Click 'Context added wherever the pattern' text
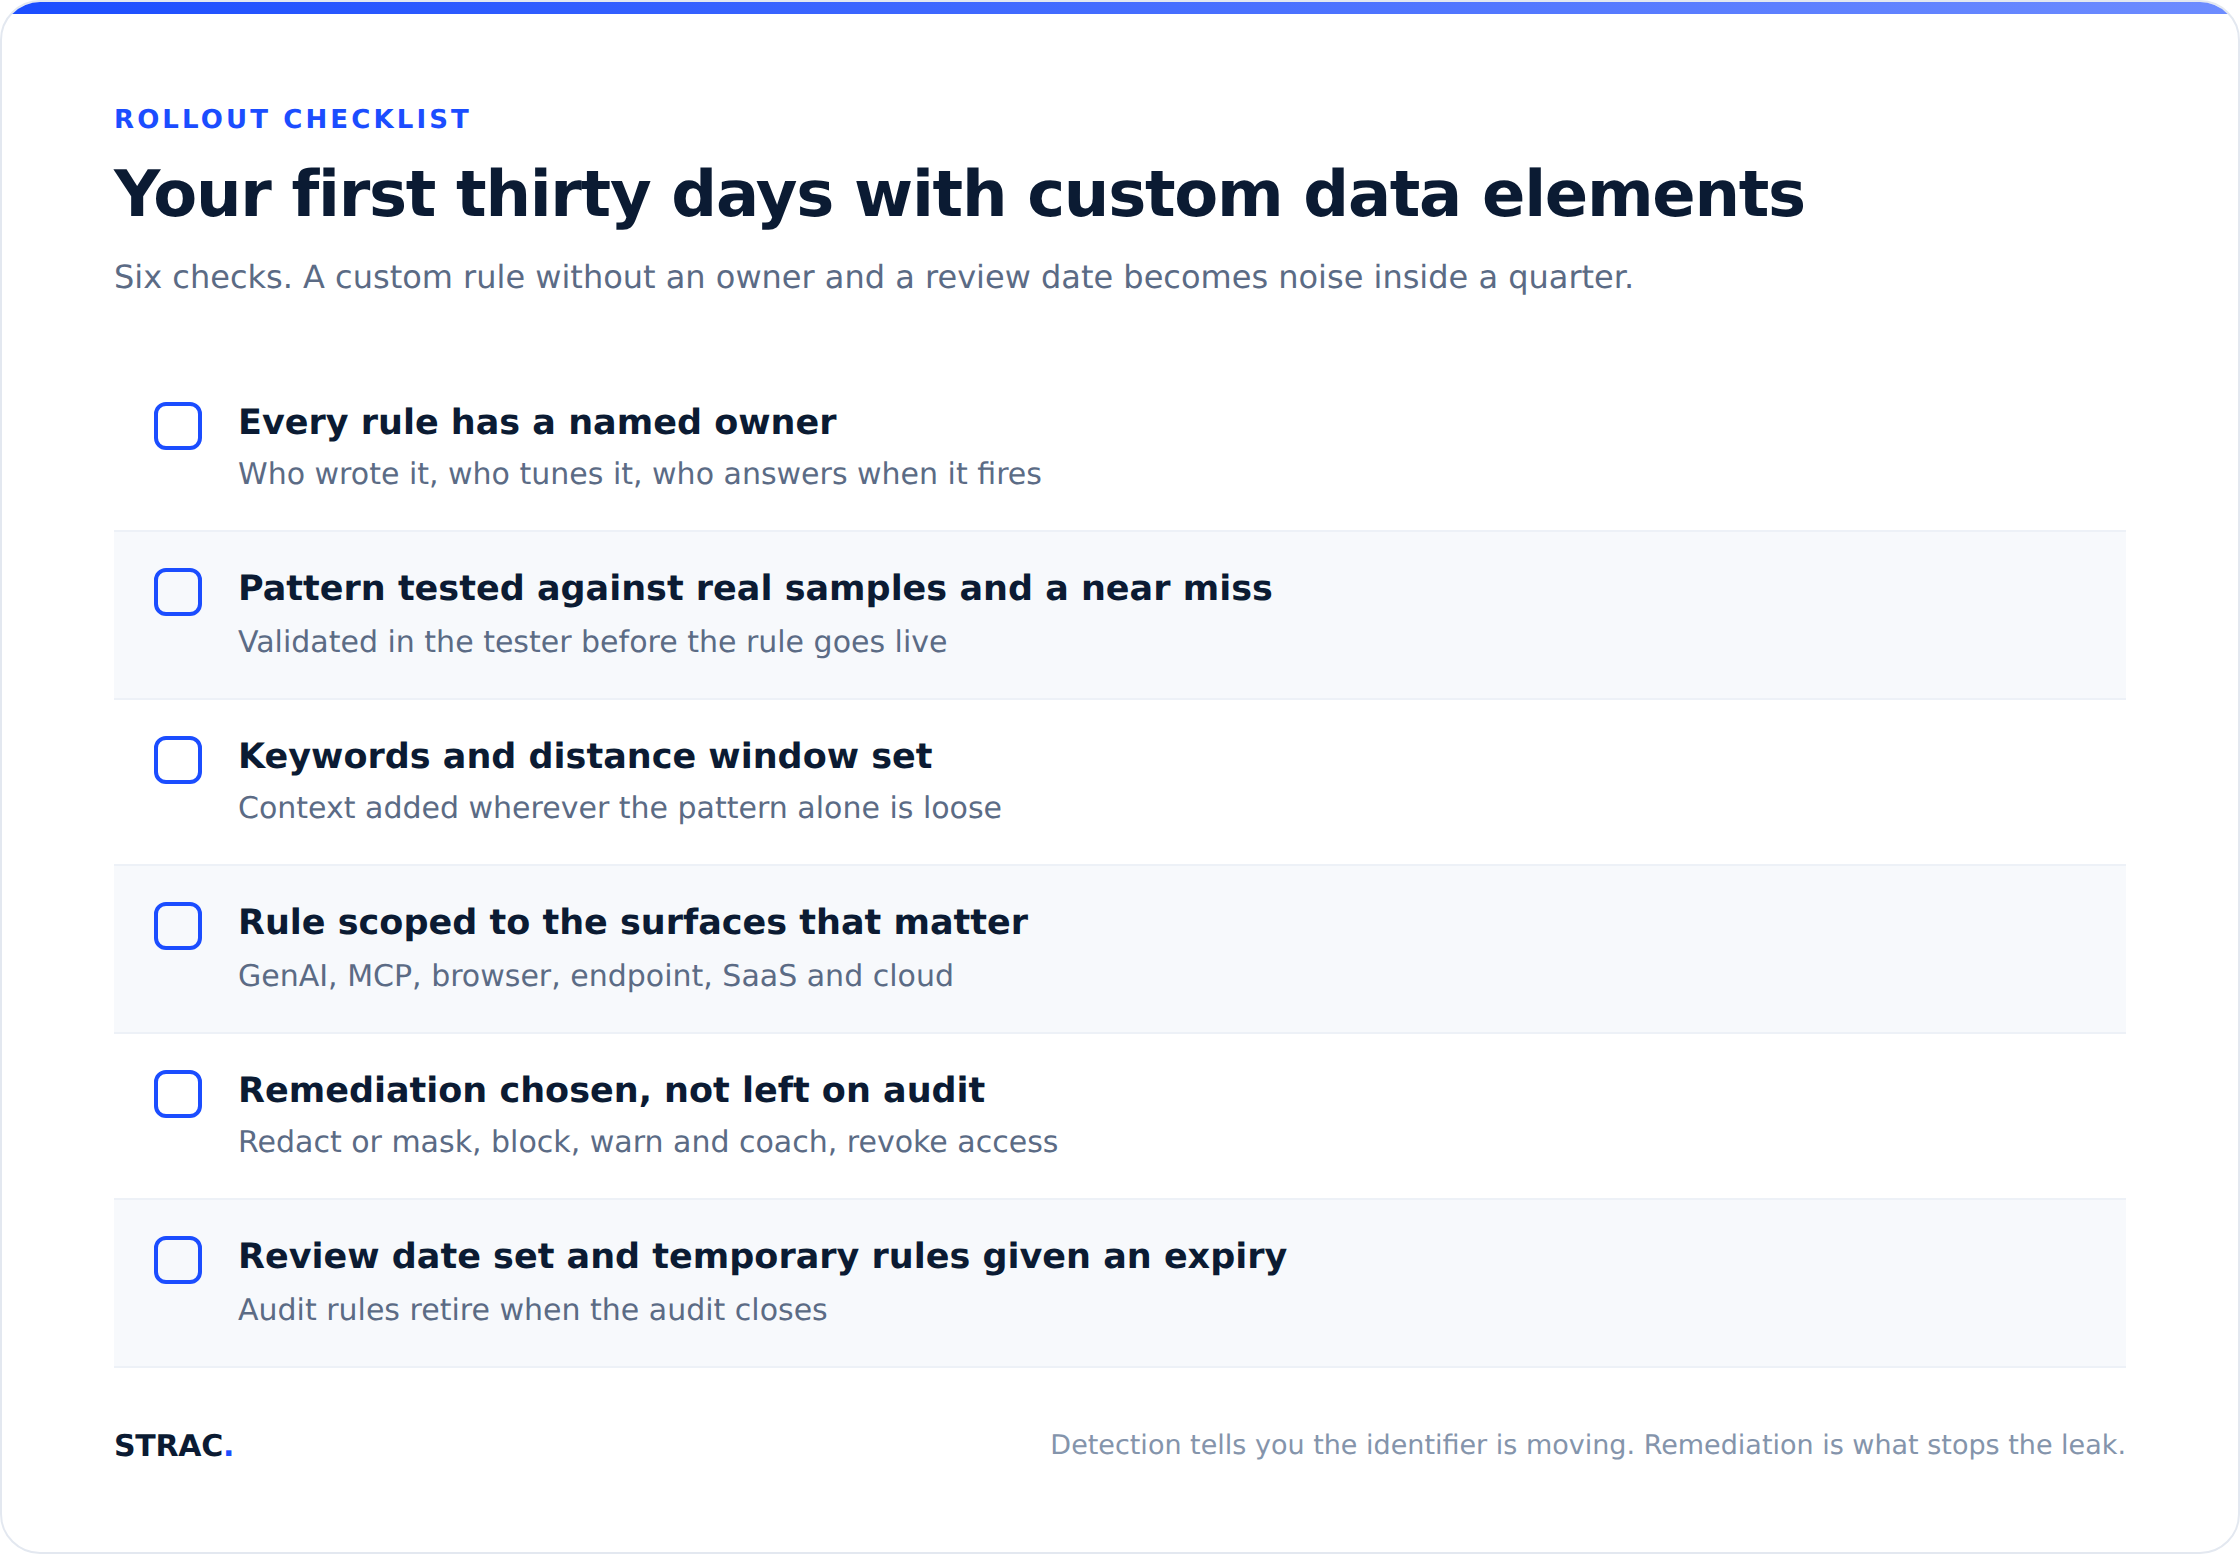This screenshot has height=1554, width=2240. coord(619,808)
